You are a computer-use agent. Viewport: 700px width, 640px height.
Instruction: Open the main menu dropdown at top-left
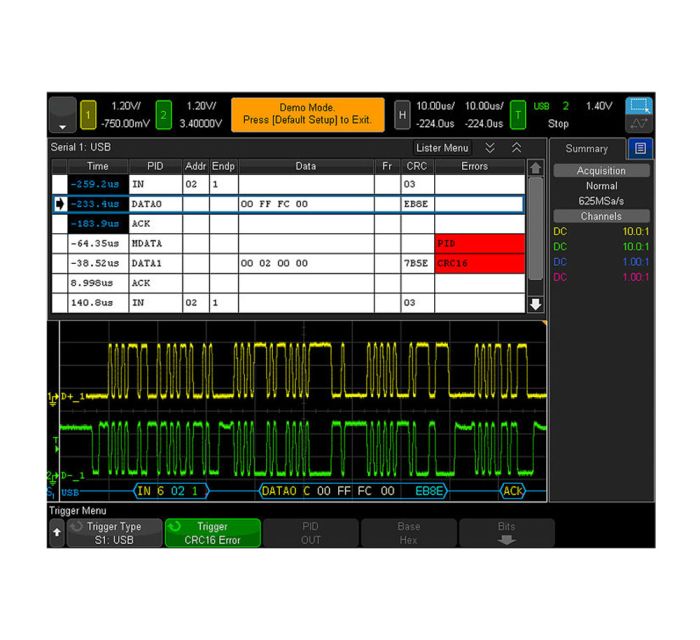62,115
